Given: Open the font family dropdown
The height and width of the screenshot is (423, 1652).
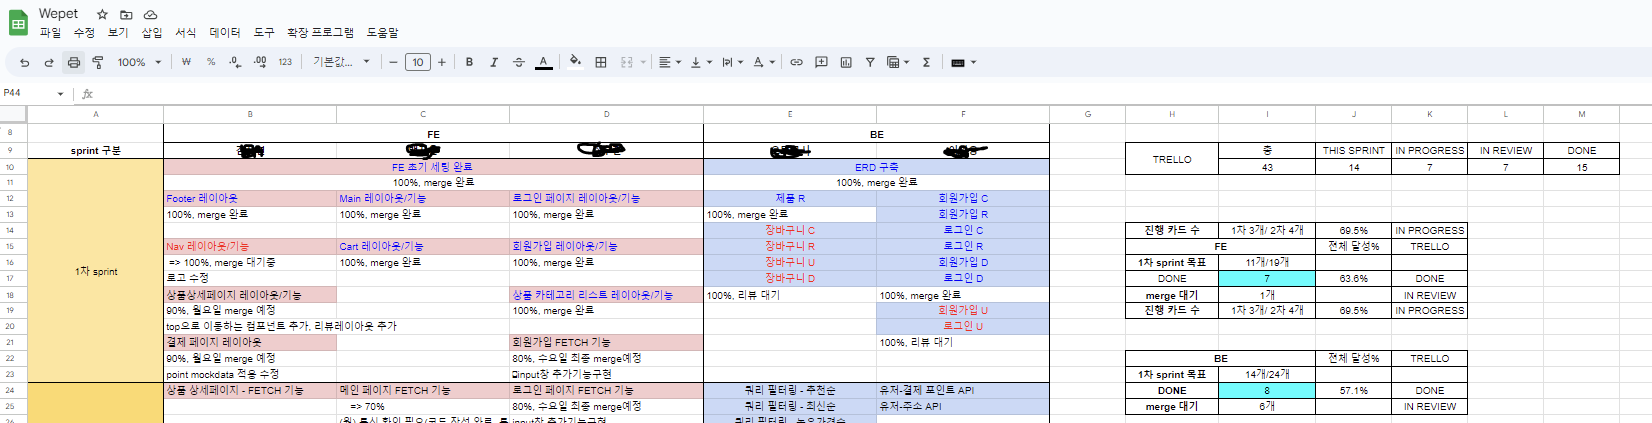Looking at the screenshot, I should click(341, 62).
